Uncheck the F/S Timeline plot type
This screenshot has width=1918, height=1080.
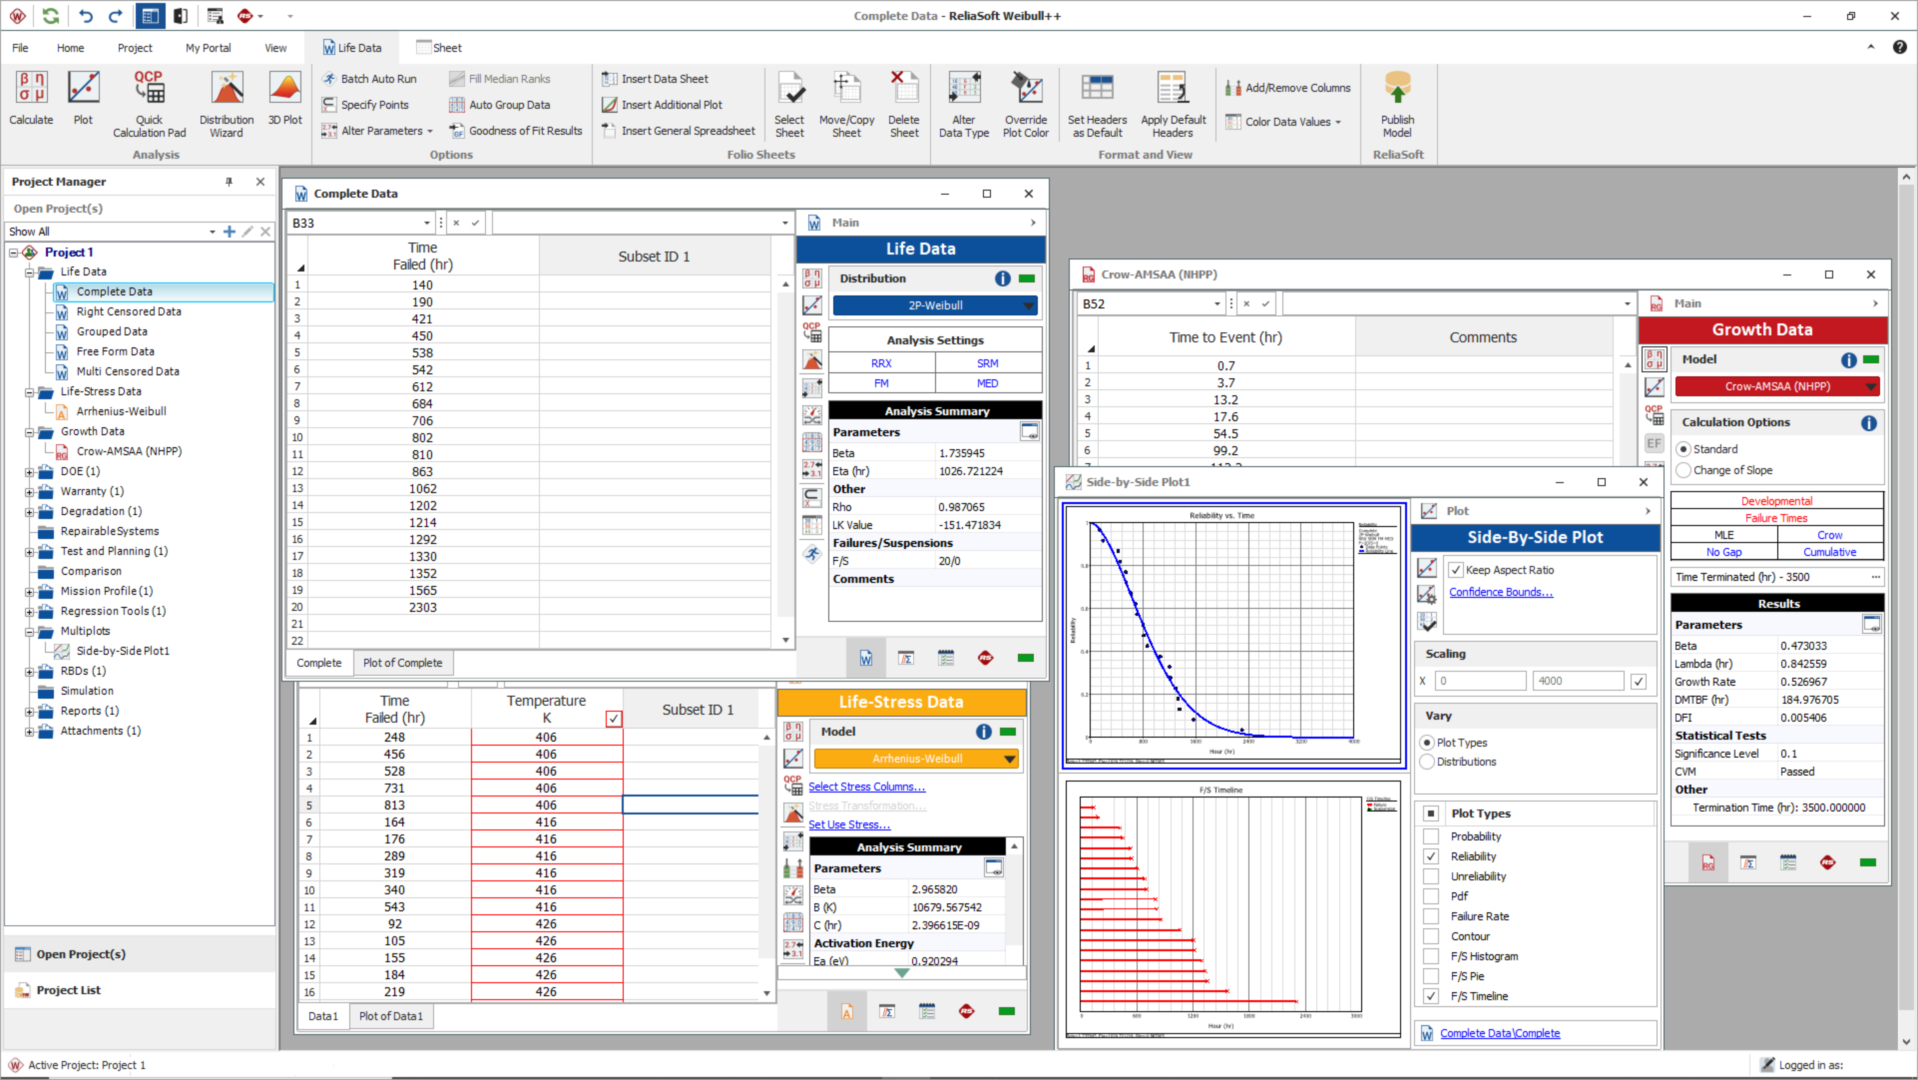point(1431,997)
